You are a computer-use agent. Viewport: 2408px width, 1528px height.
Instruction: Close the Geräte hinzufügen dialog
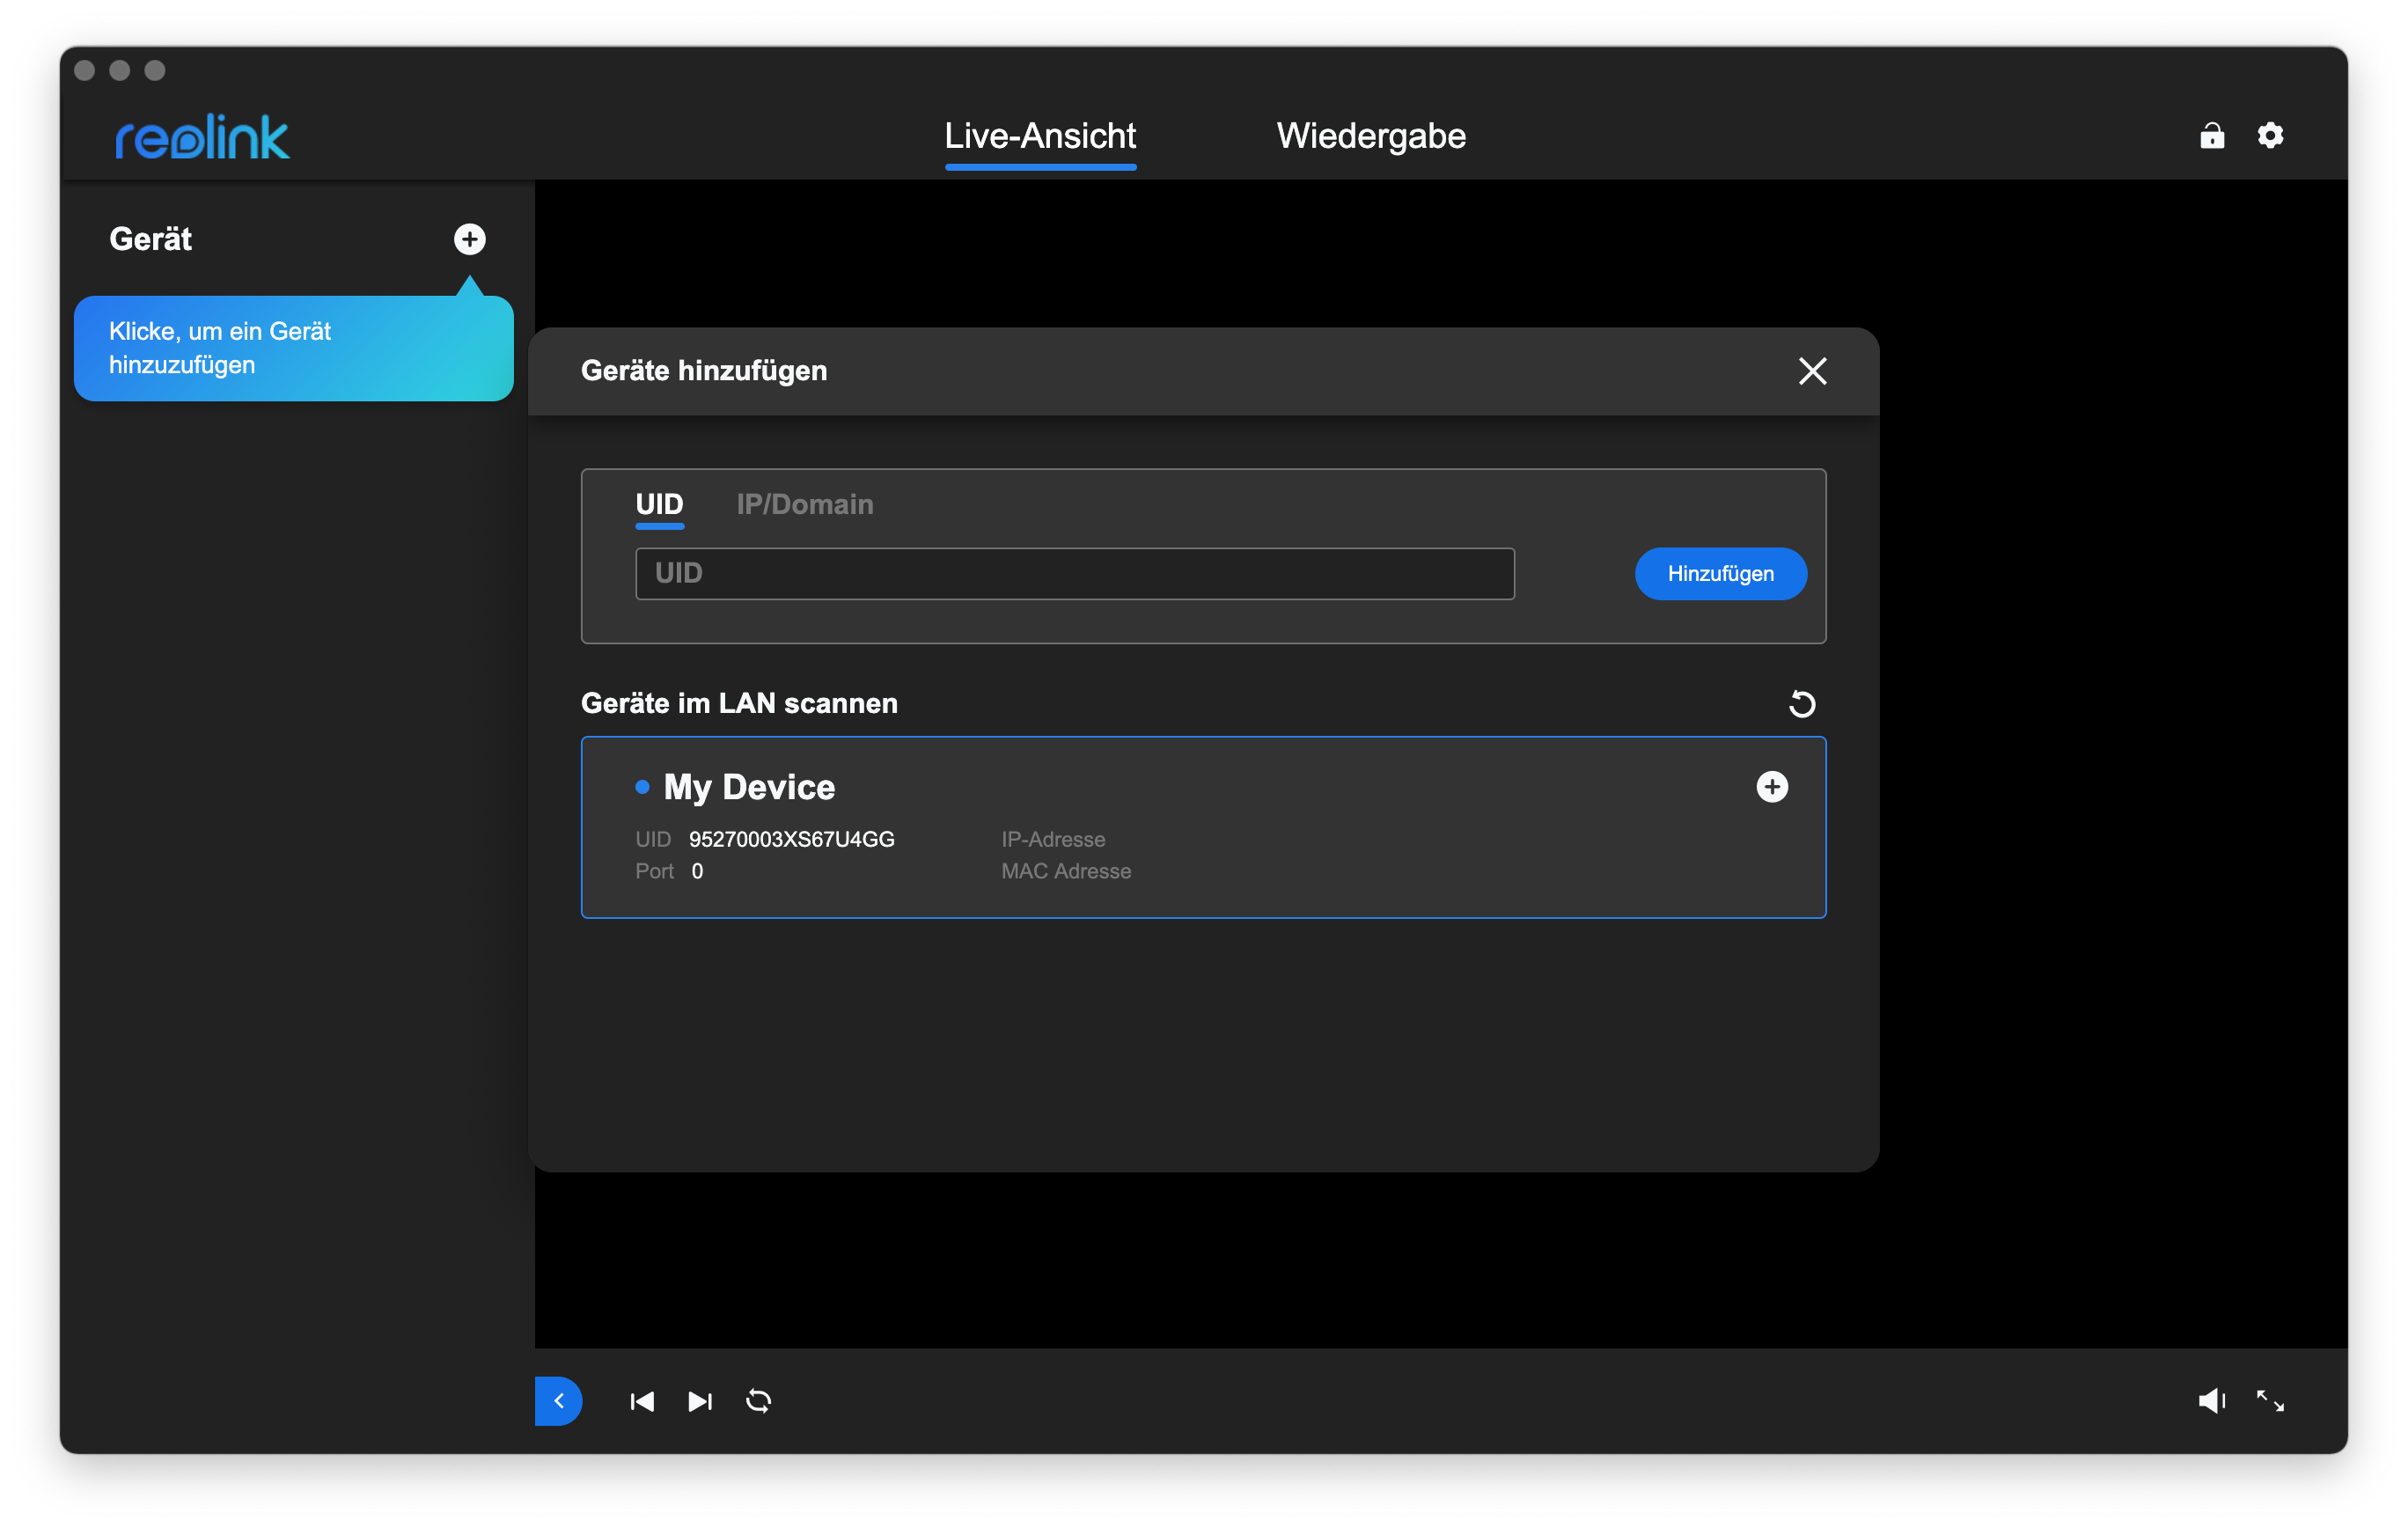point(1812,371)
